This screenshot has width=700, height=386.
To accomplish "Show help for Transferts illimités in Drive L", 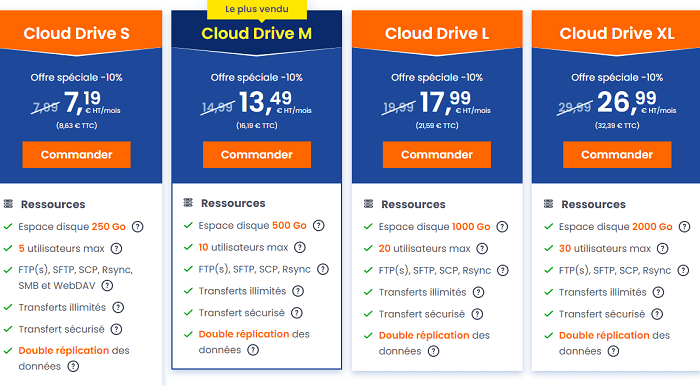I will 478,292.
